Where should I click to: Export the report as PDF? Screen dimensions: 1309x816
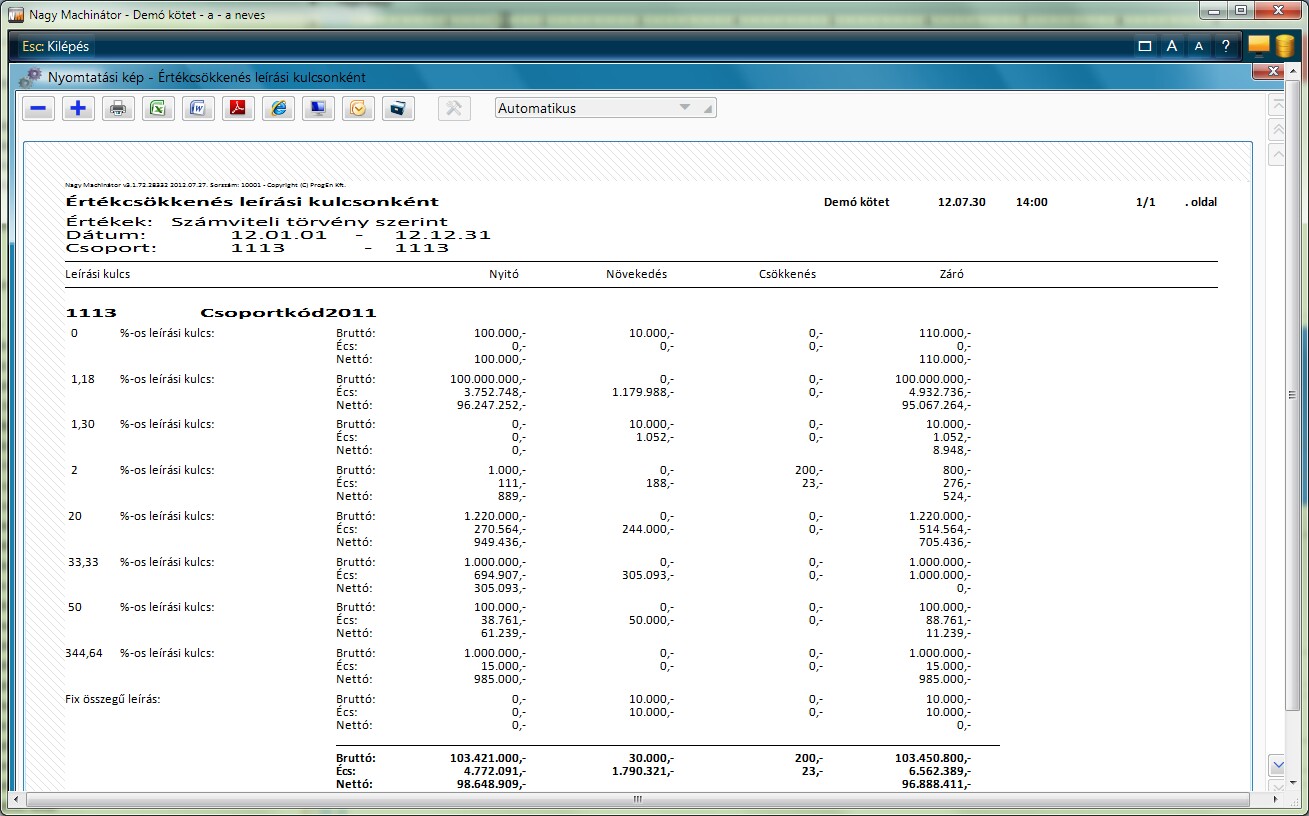[x=238, y=109]
